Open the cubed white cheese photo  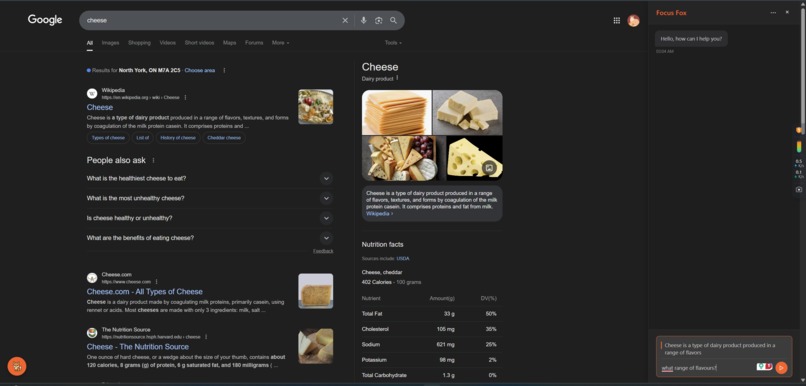(468, 112)
